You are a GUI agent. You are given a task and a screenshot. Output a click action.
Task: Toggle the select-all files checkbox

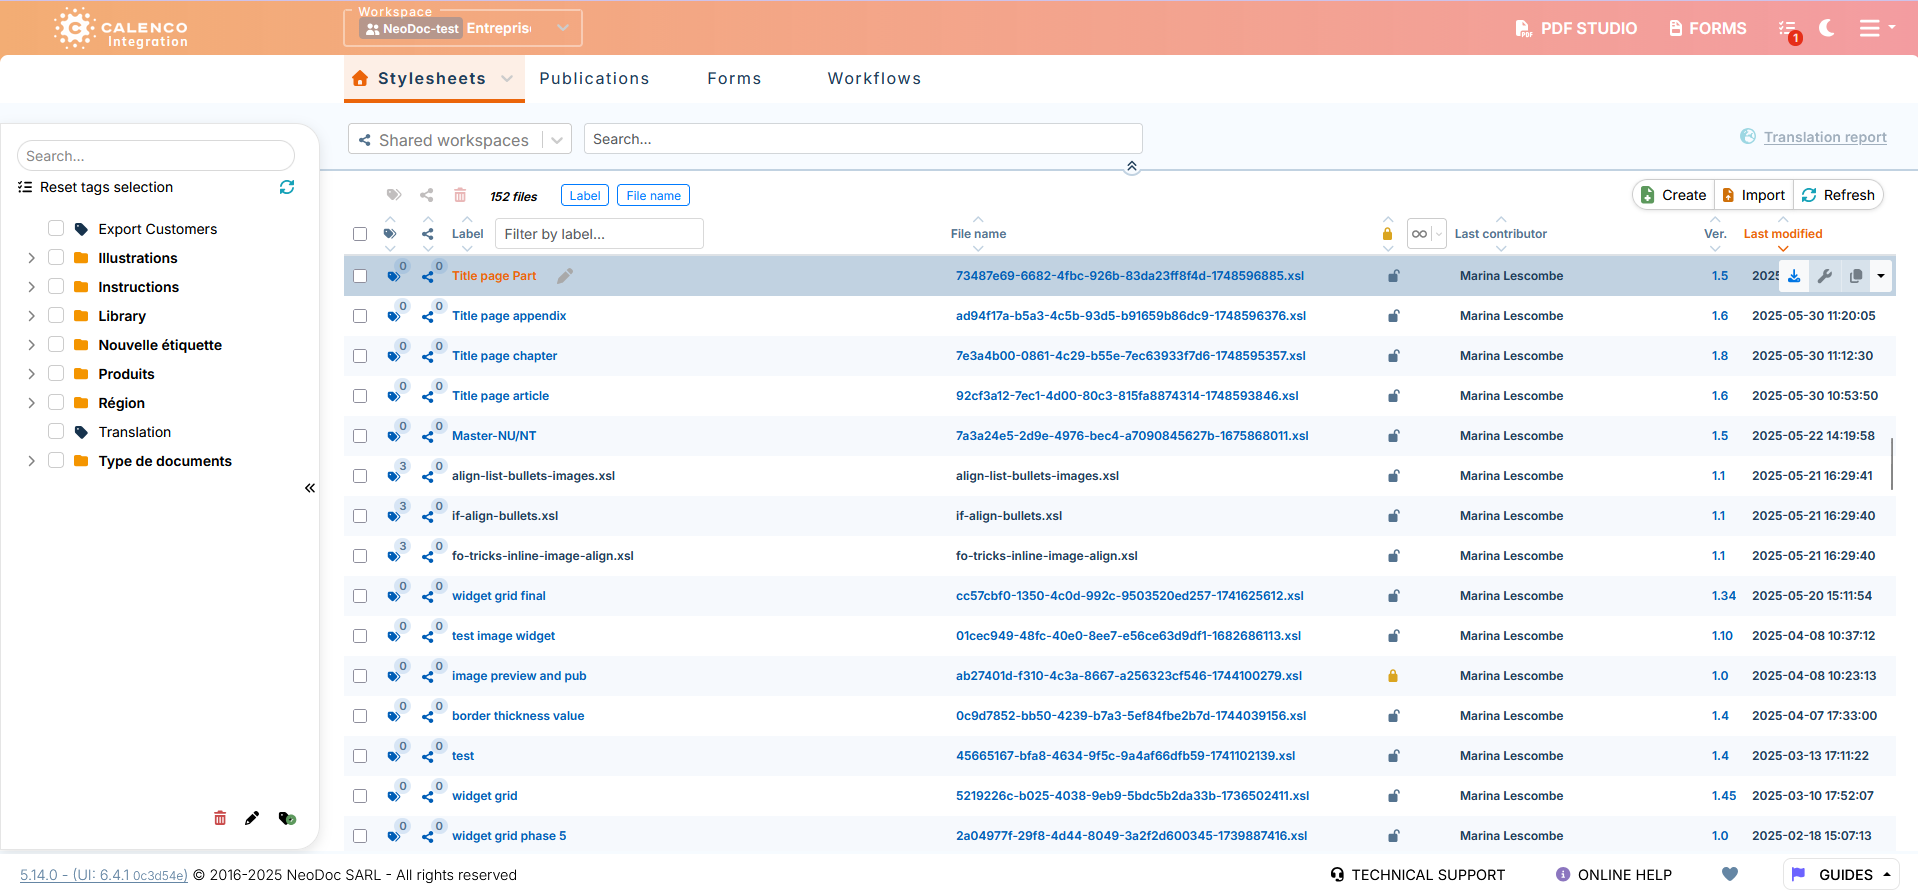(360, 234)
